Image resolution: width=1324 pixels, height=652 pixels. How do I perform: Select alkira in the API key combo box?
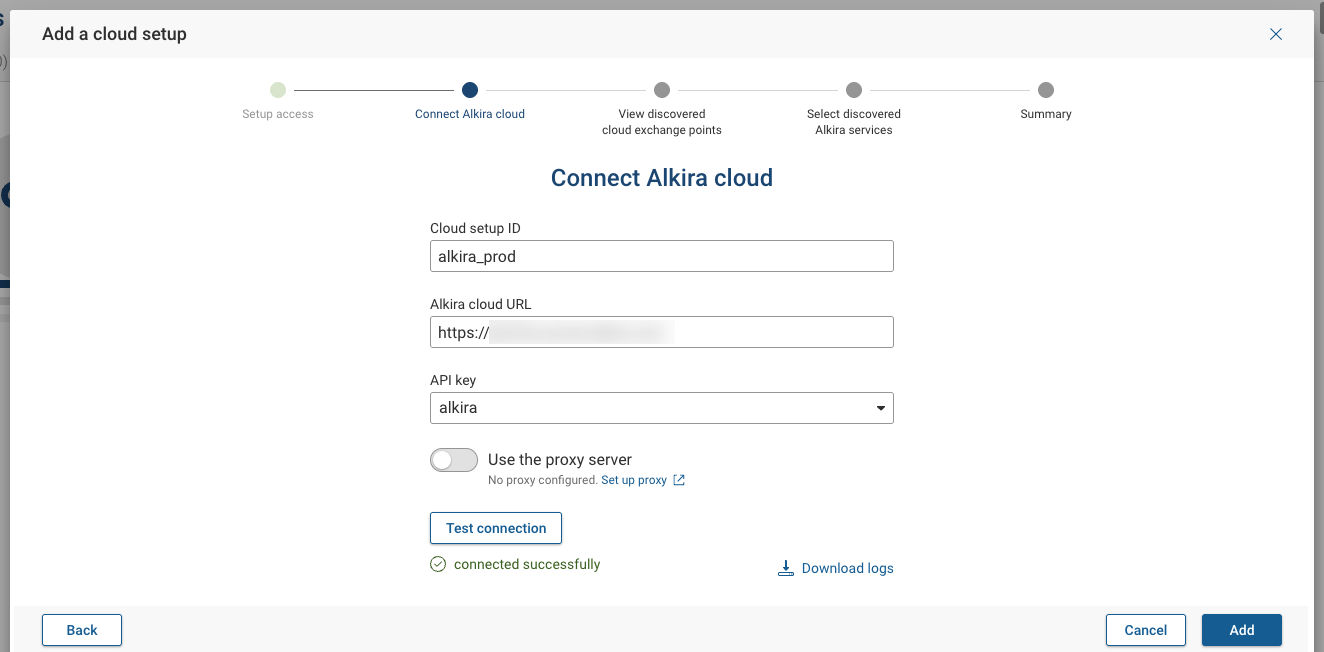tap(660, 408)
